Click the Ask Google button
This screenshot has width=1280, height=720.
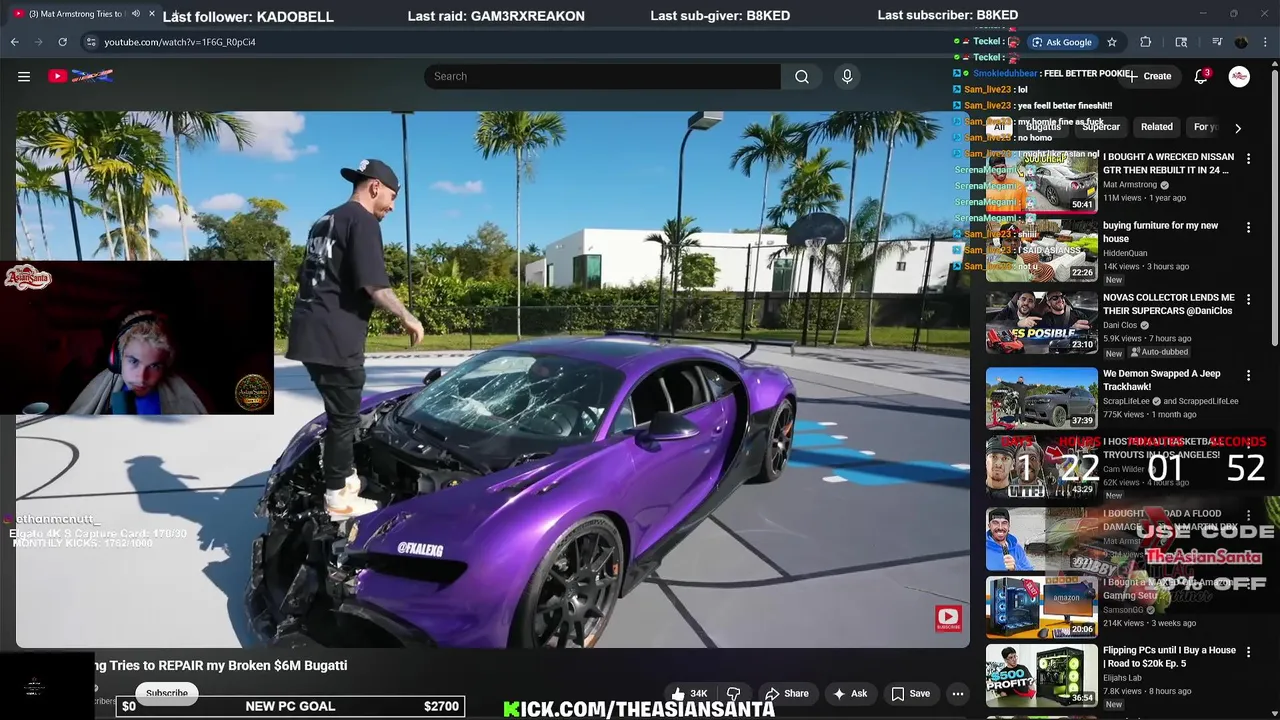pos(1061,42)
